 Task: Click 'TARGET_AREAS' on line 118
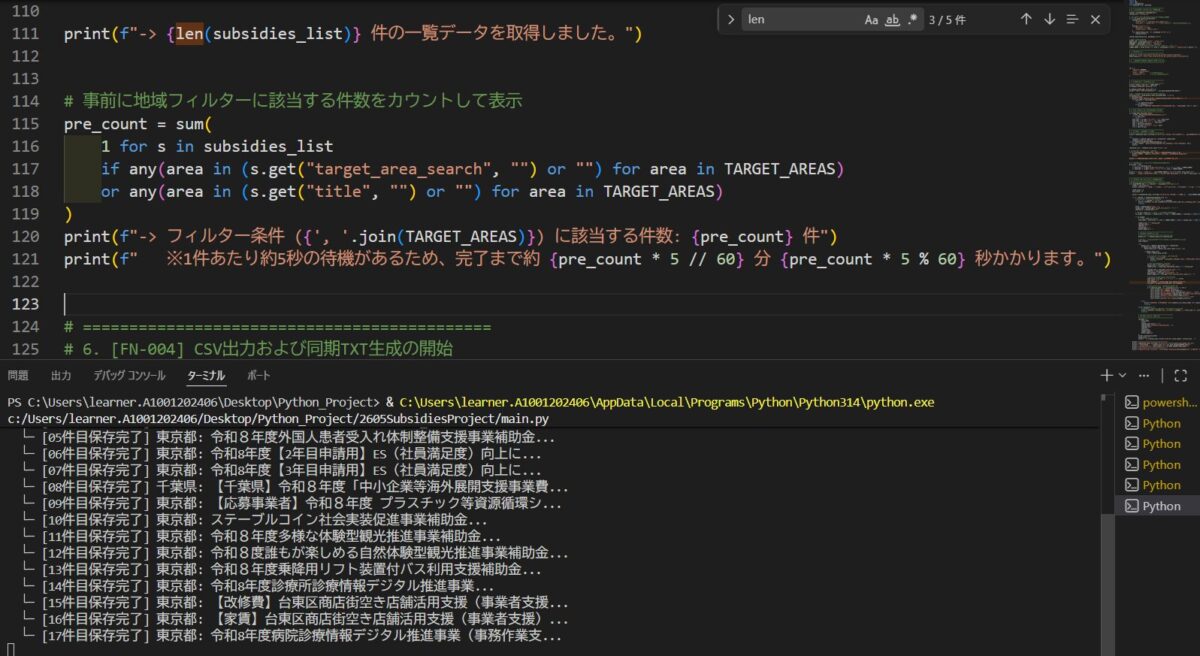click(x=660, y=191)
